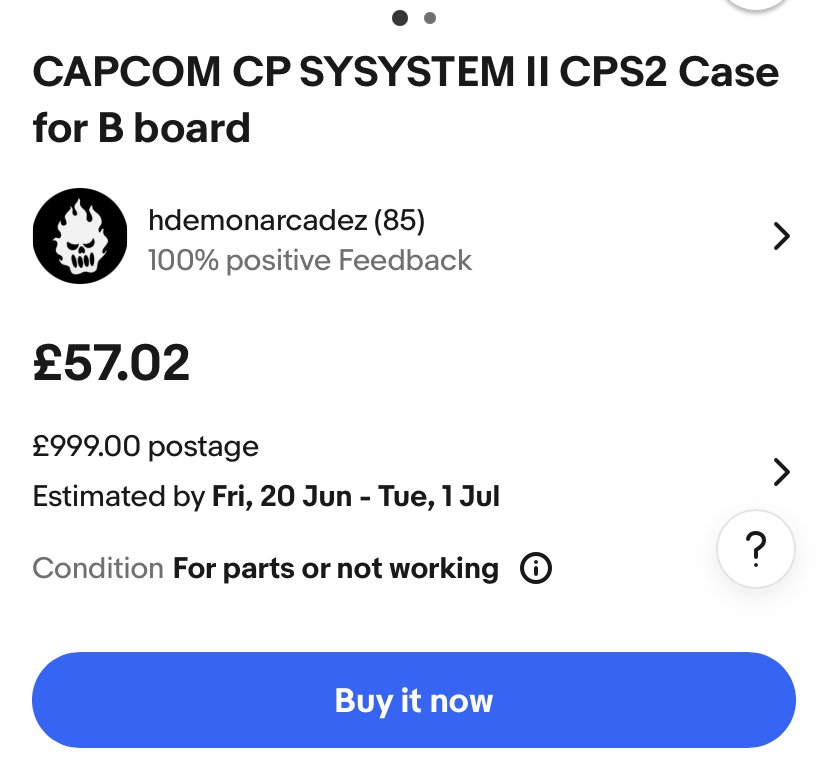Open the condition info icon
Screen dimensions: 828x758
tap(535, 568)
